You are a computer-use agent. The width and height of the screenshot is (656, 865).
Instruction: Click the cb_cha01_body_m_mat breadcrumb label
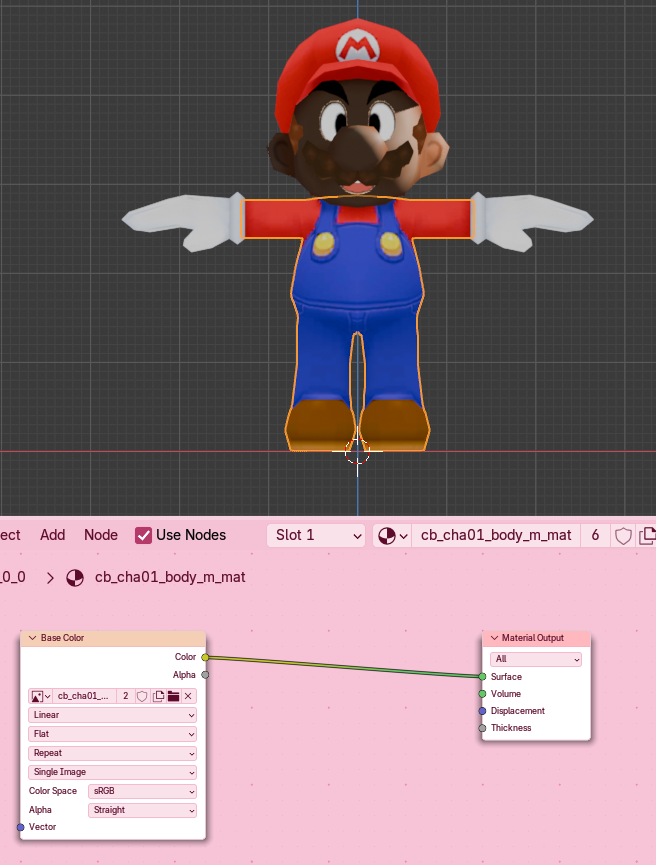pyautogui.click(x=170, y=577)
